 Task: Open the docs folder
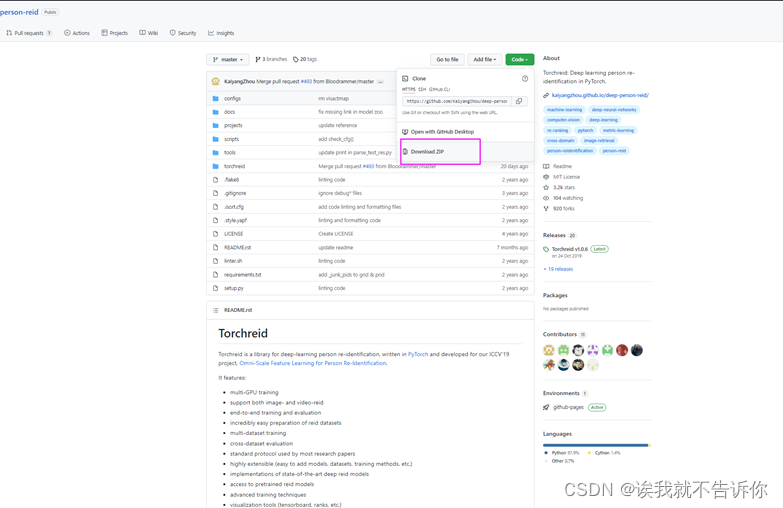point(229,112)
